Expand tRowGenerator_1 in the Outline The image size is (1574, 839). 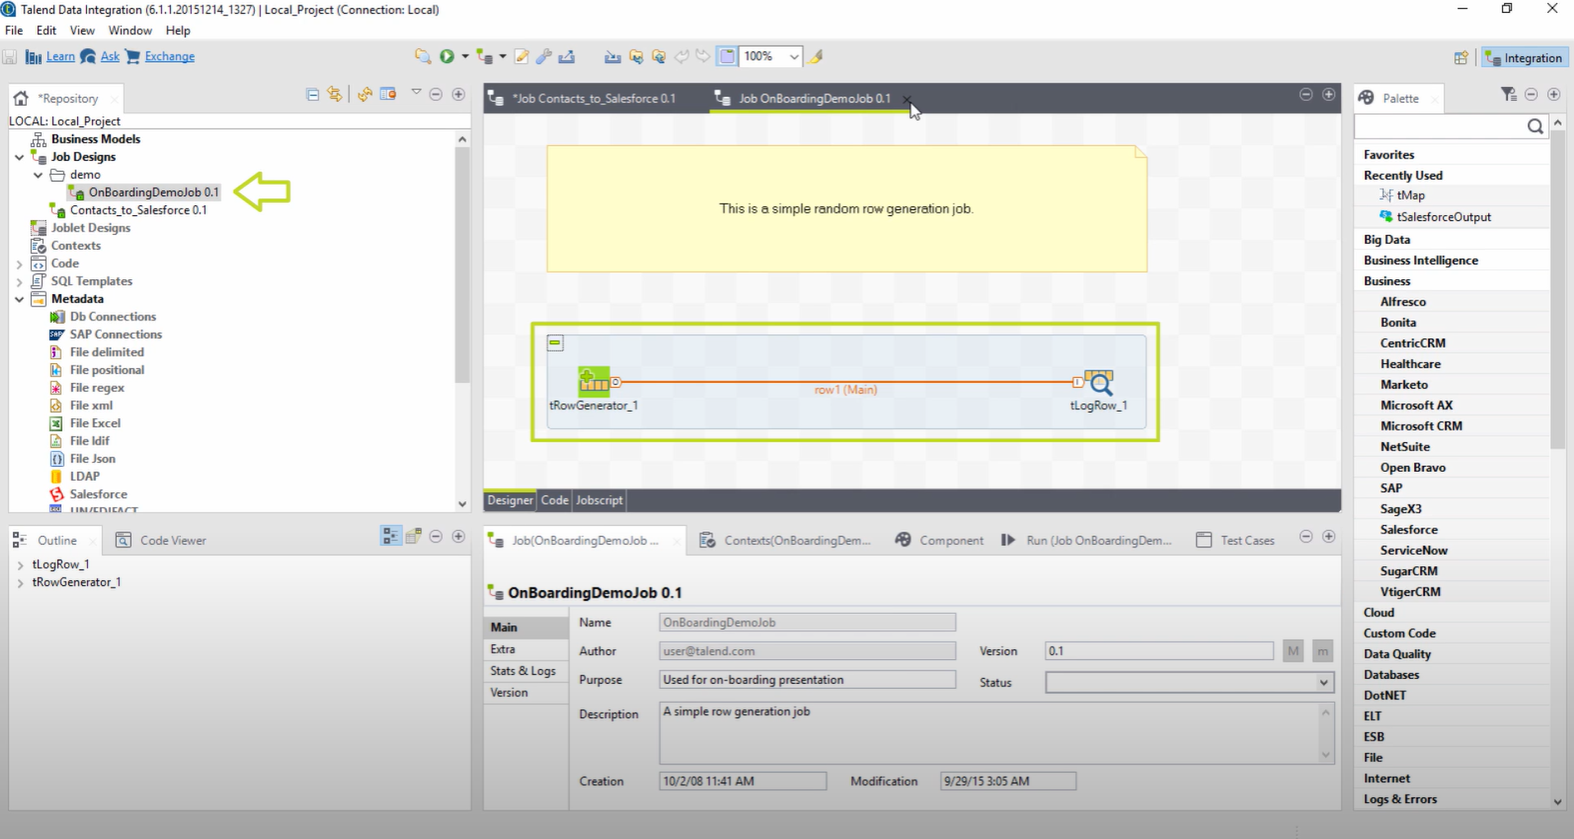point(20,583)
